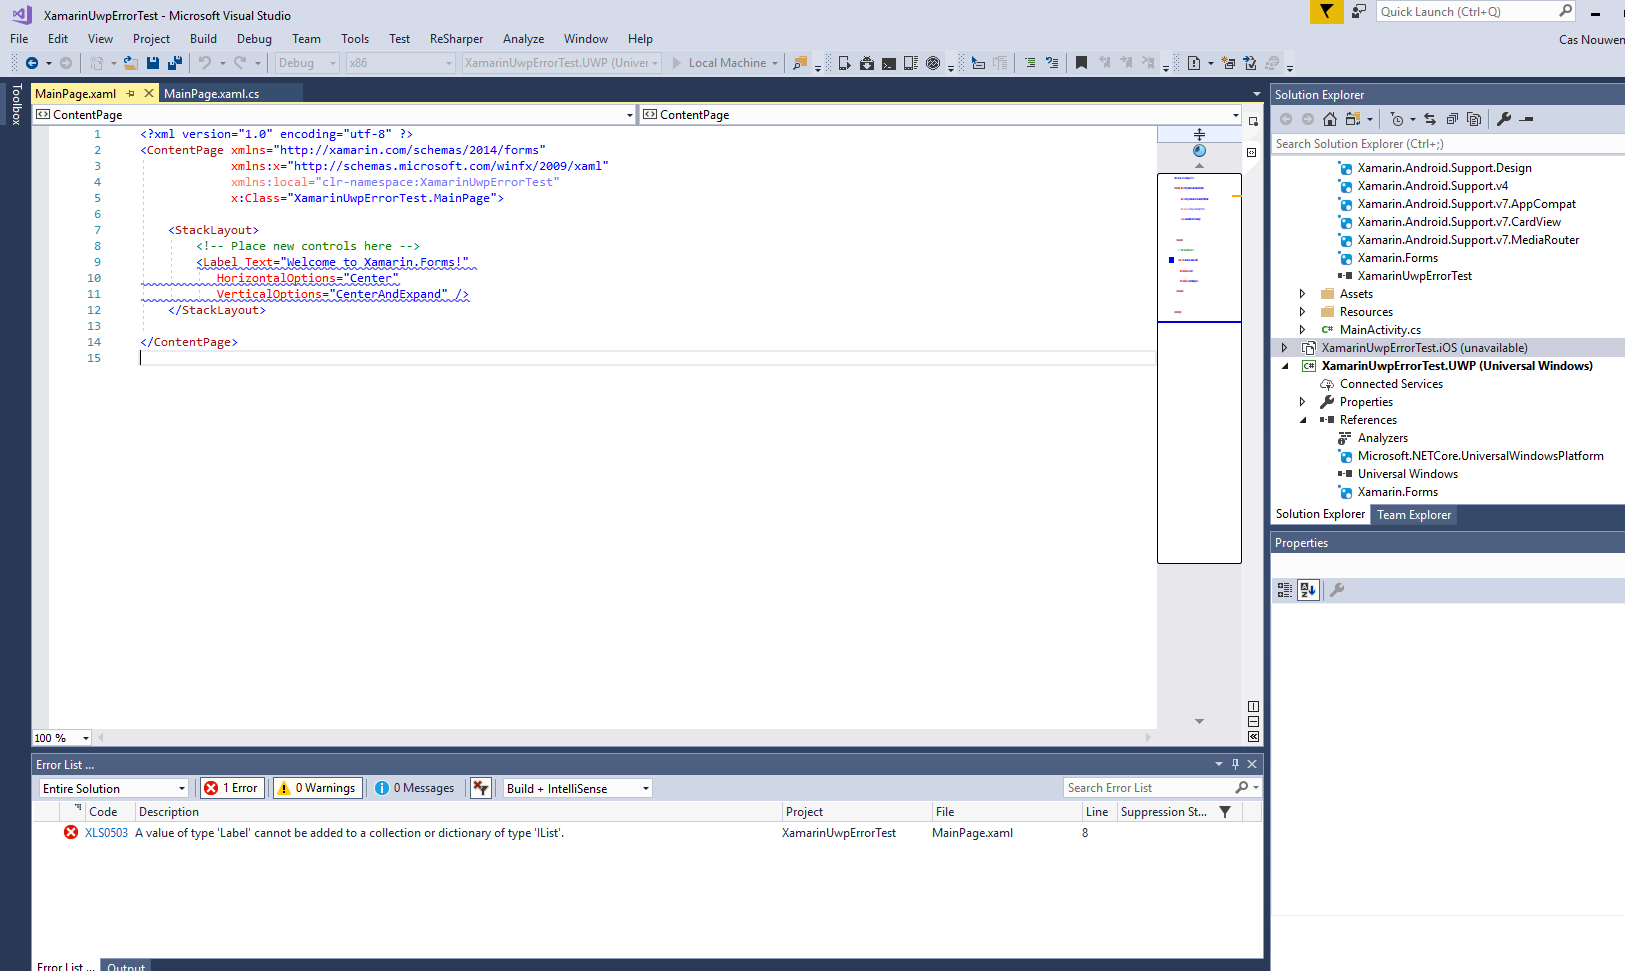
Task: Start debugging with the green Start arrow
Action: click(x=678, y=62)
